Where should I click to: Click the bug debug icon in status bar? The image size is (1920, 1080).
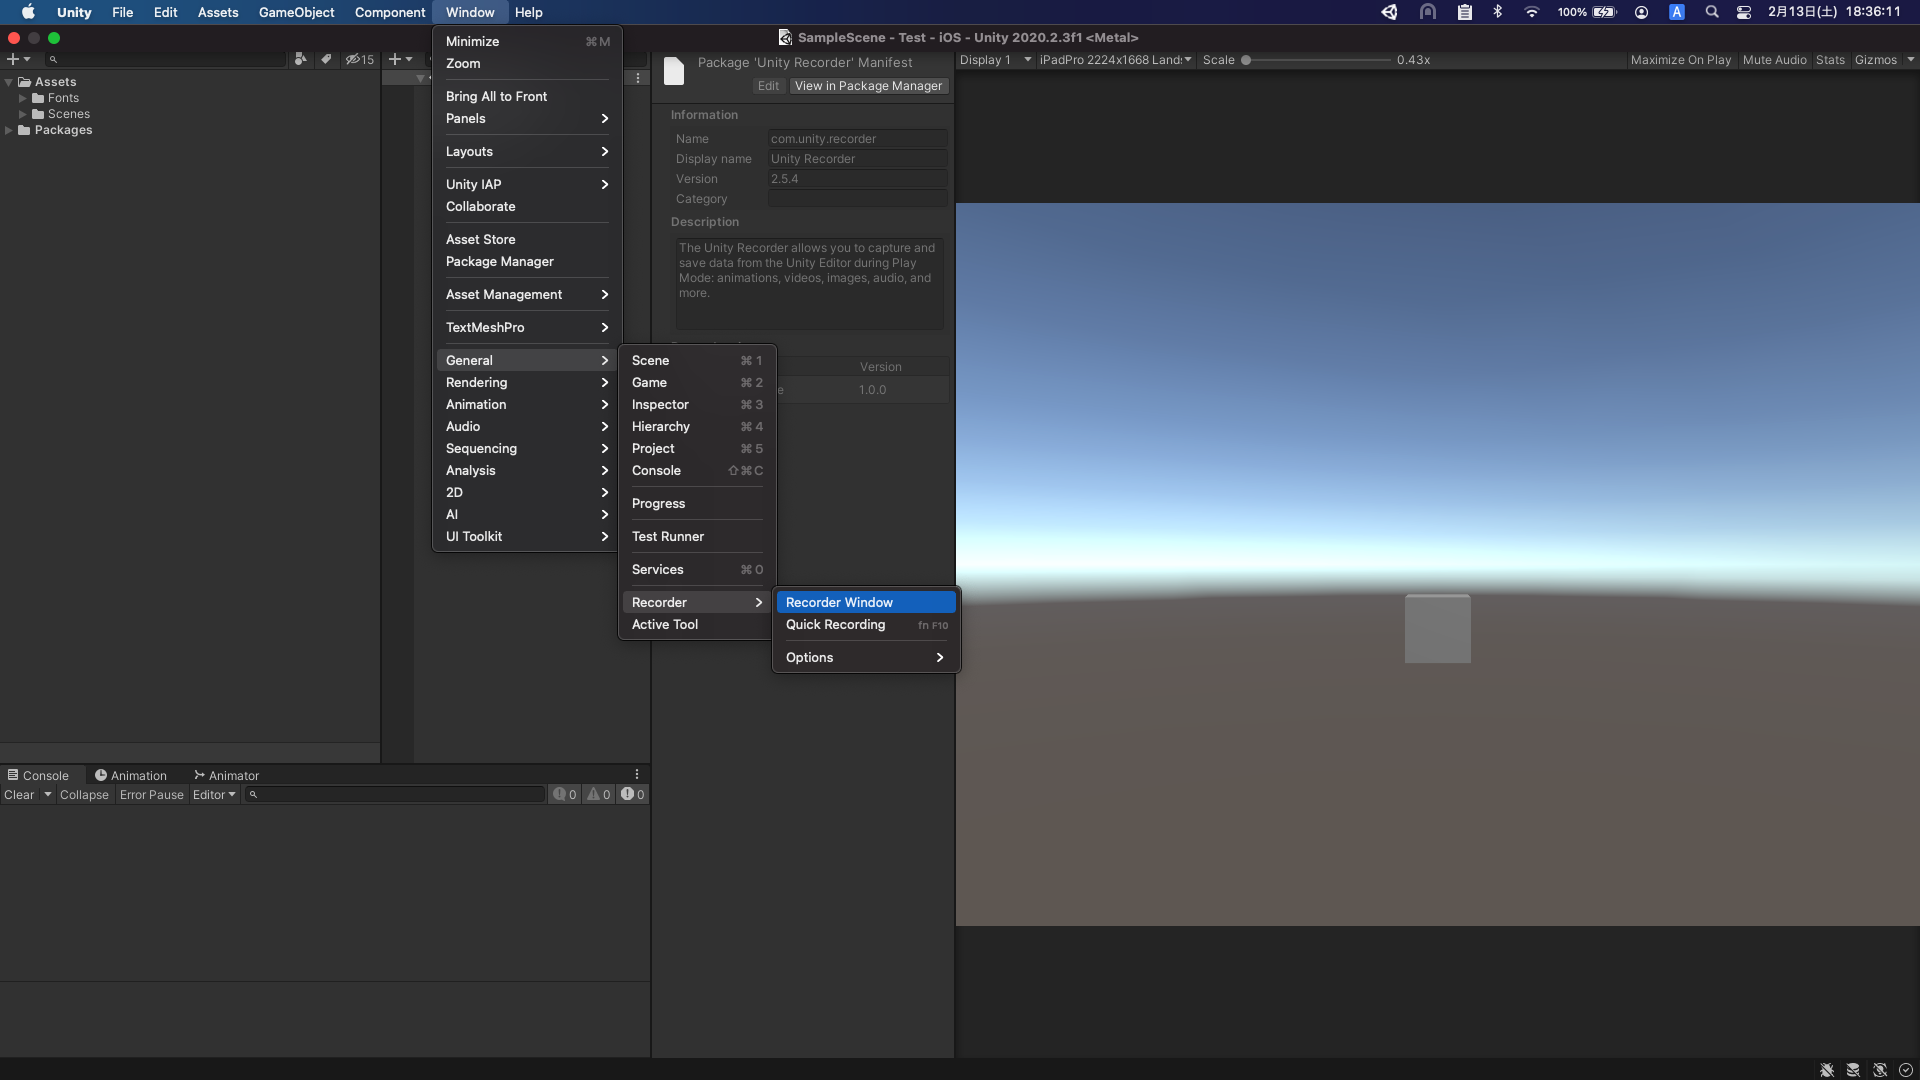point(1827,1069)
